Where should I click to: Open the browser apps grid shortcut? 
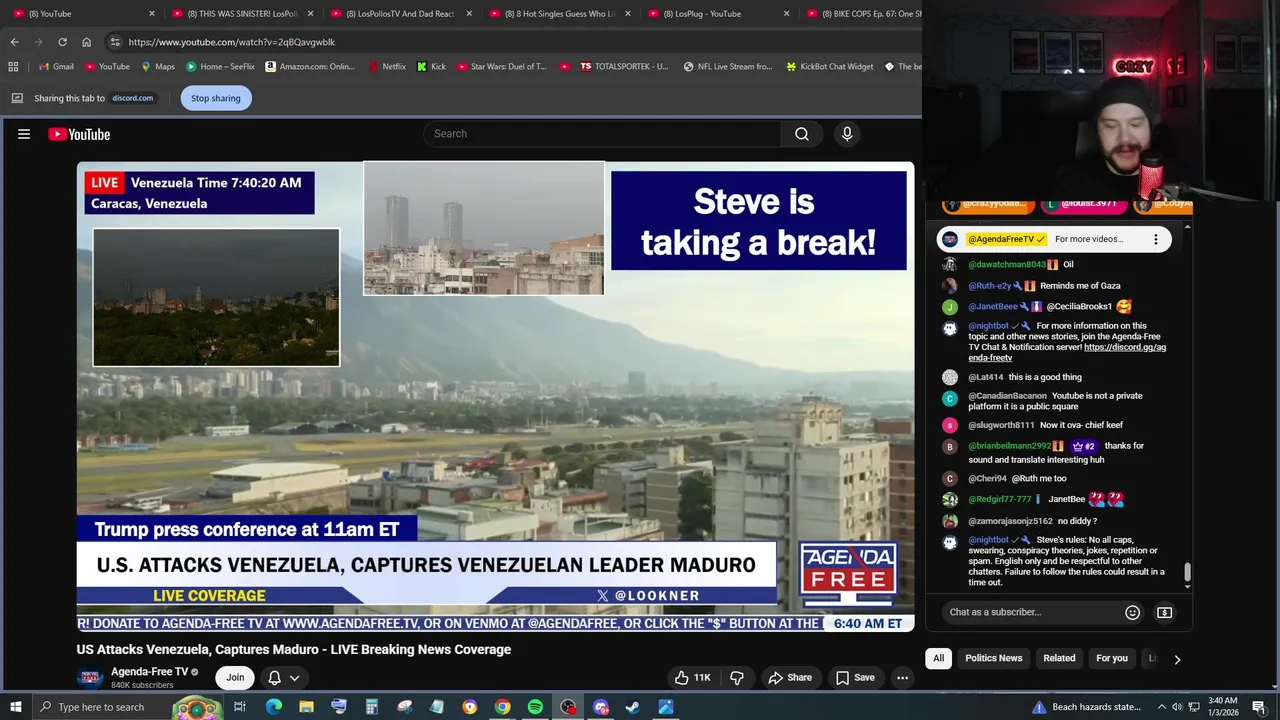pos(13,67)
